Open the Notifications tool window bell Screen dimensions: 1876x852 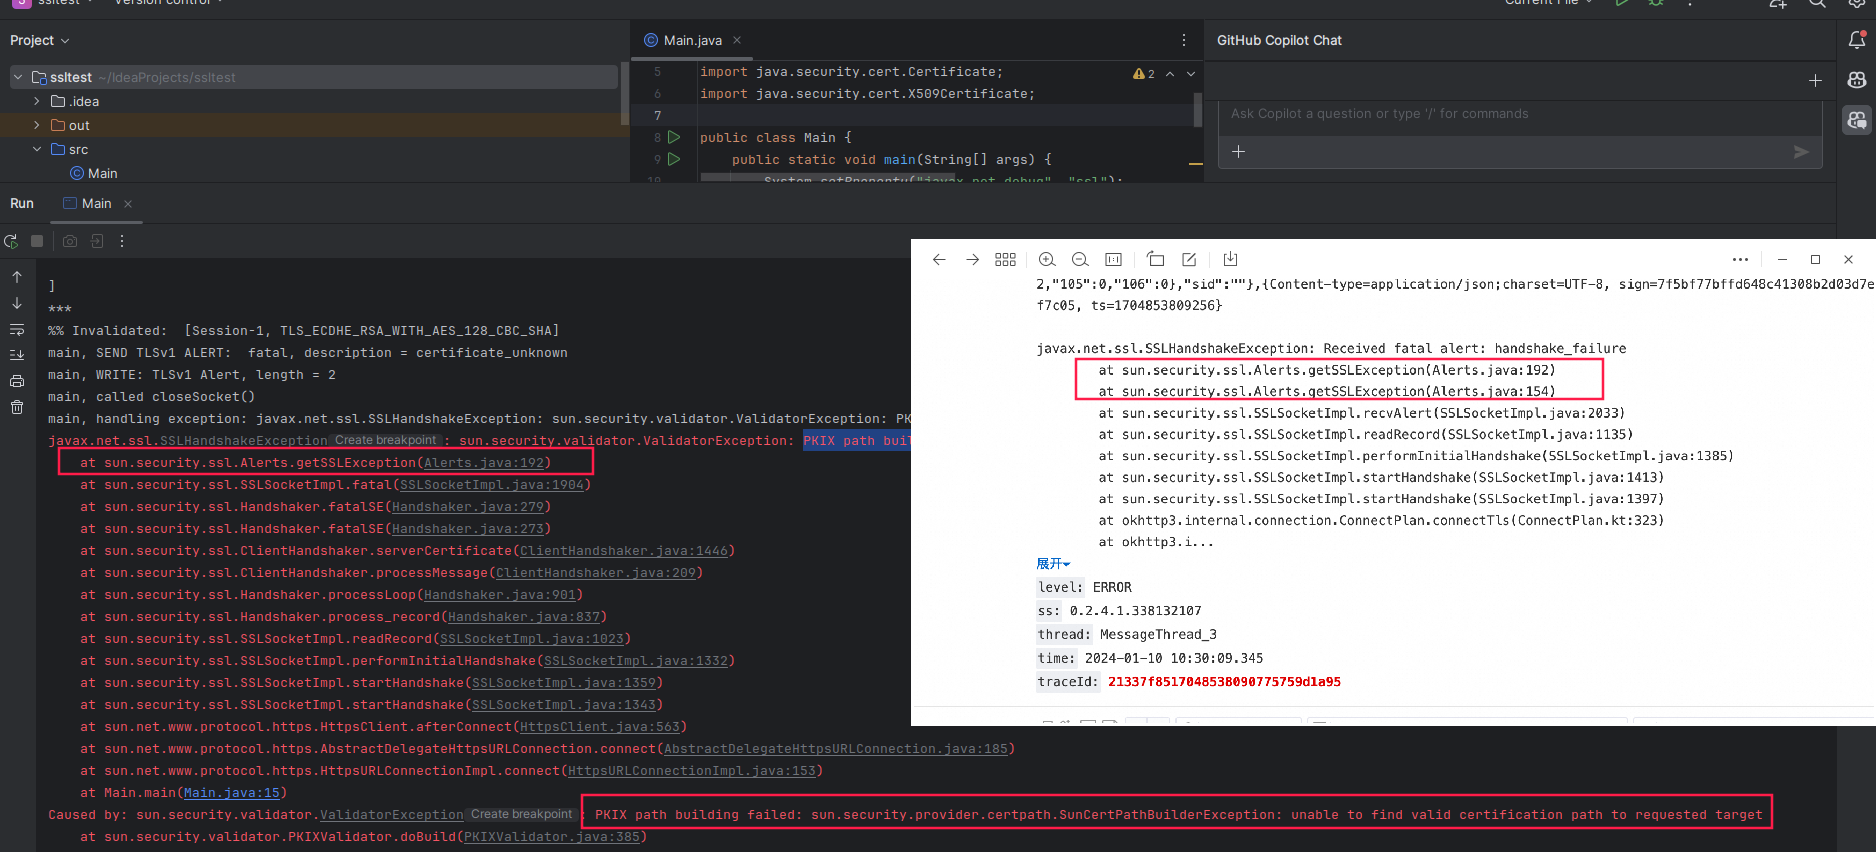1857,40
